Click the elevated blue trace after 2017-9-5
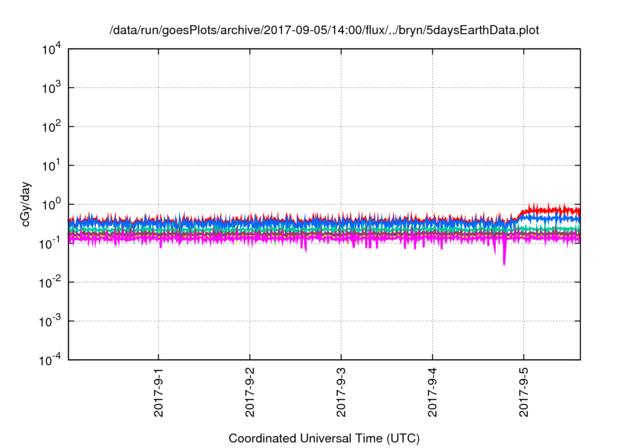 [551, 219]
